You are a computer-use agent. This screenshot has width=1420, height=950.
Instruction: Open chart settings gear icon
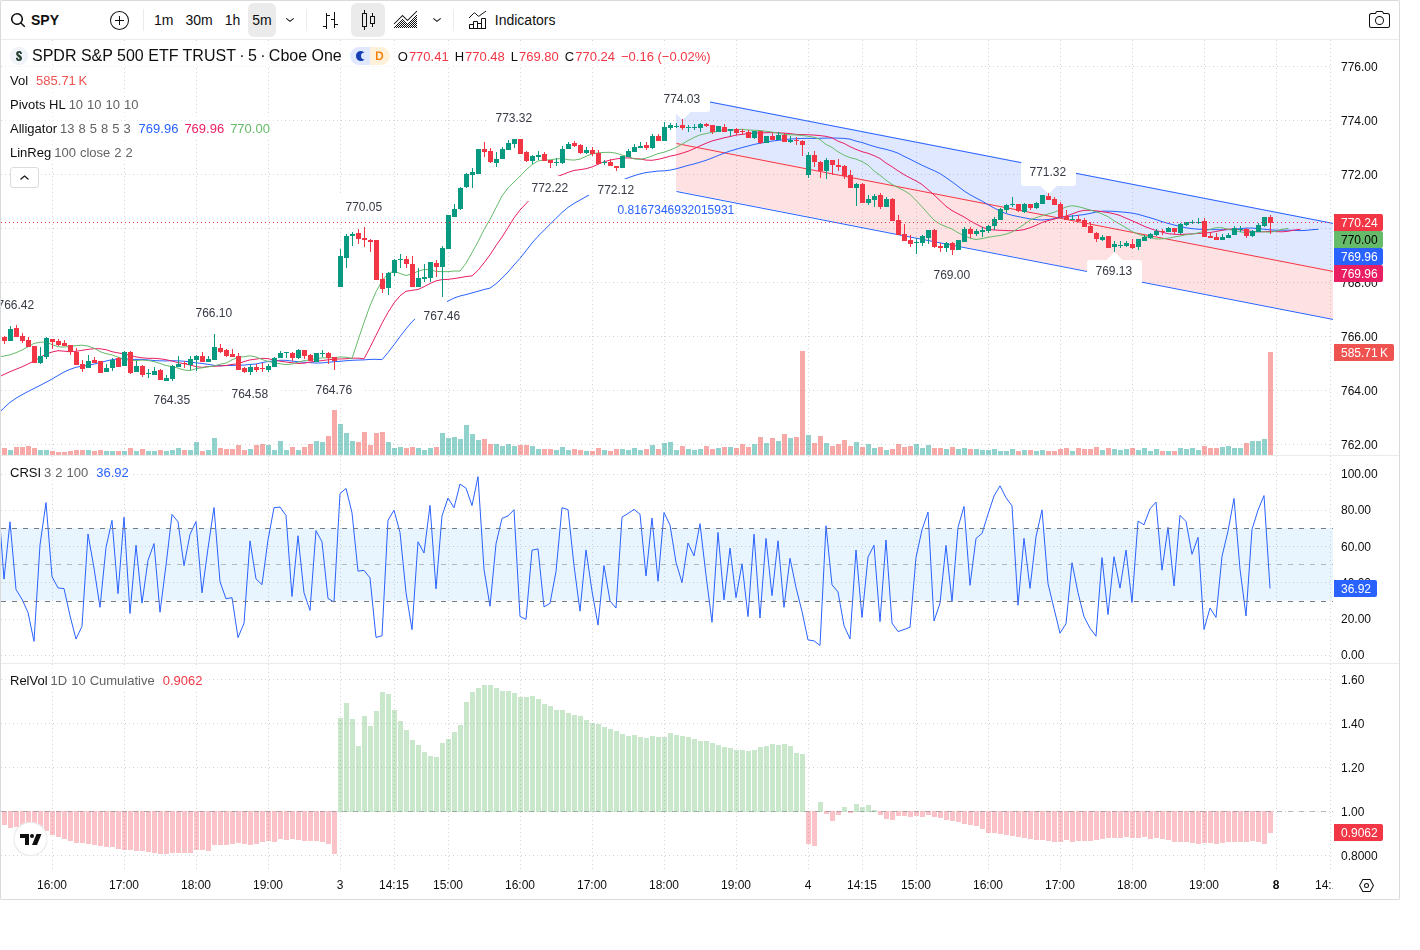[1366, 885]
